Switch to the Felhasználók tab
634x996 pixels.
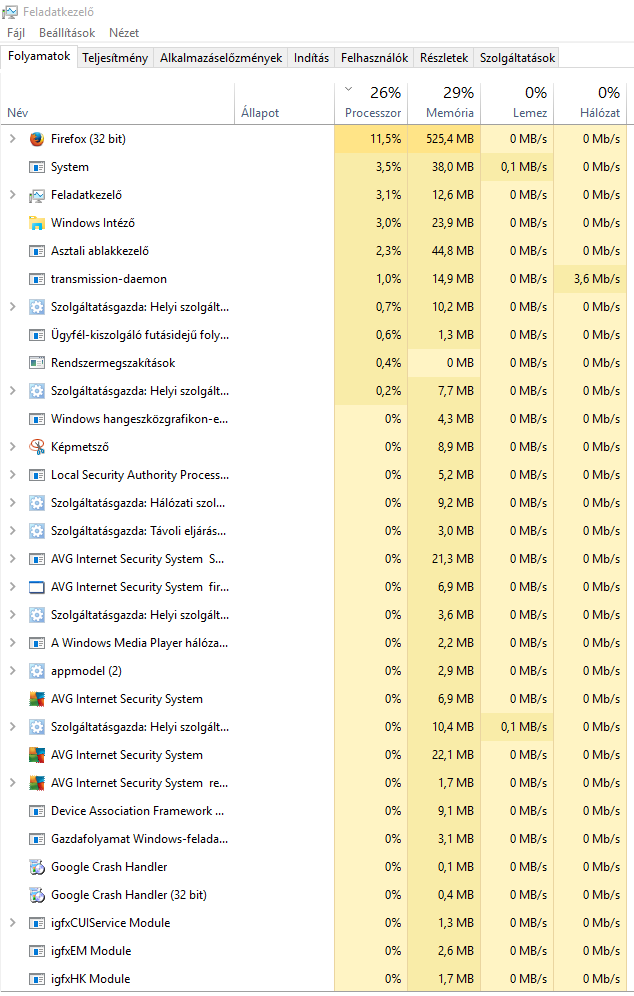(x=374, y=58)
